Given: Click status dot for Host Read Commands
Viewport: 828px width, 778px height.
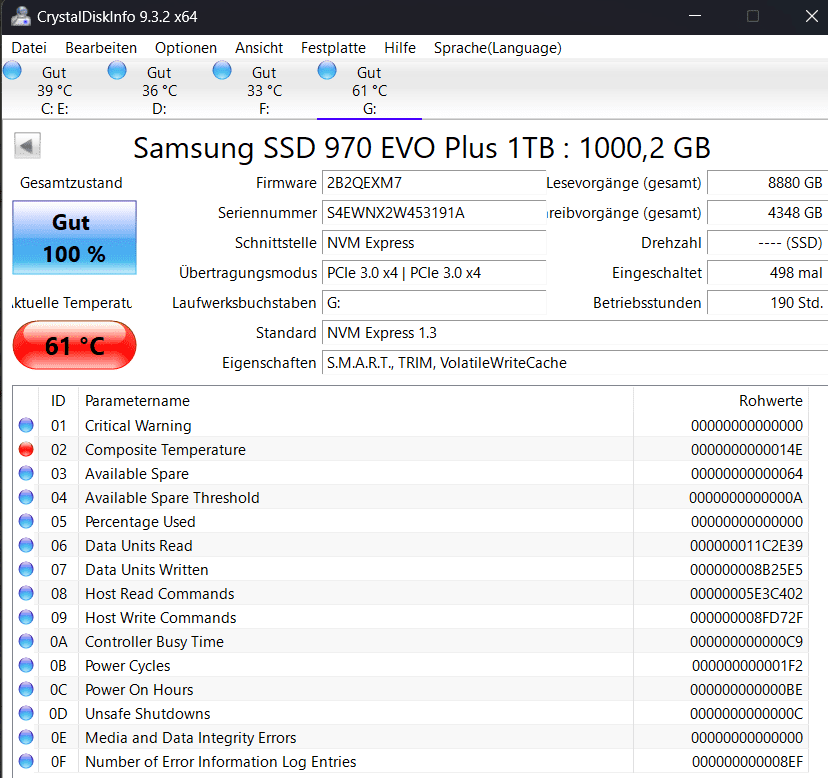Looking at the screenshot, I should pyautogui.click(x=26, y=594).
